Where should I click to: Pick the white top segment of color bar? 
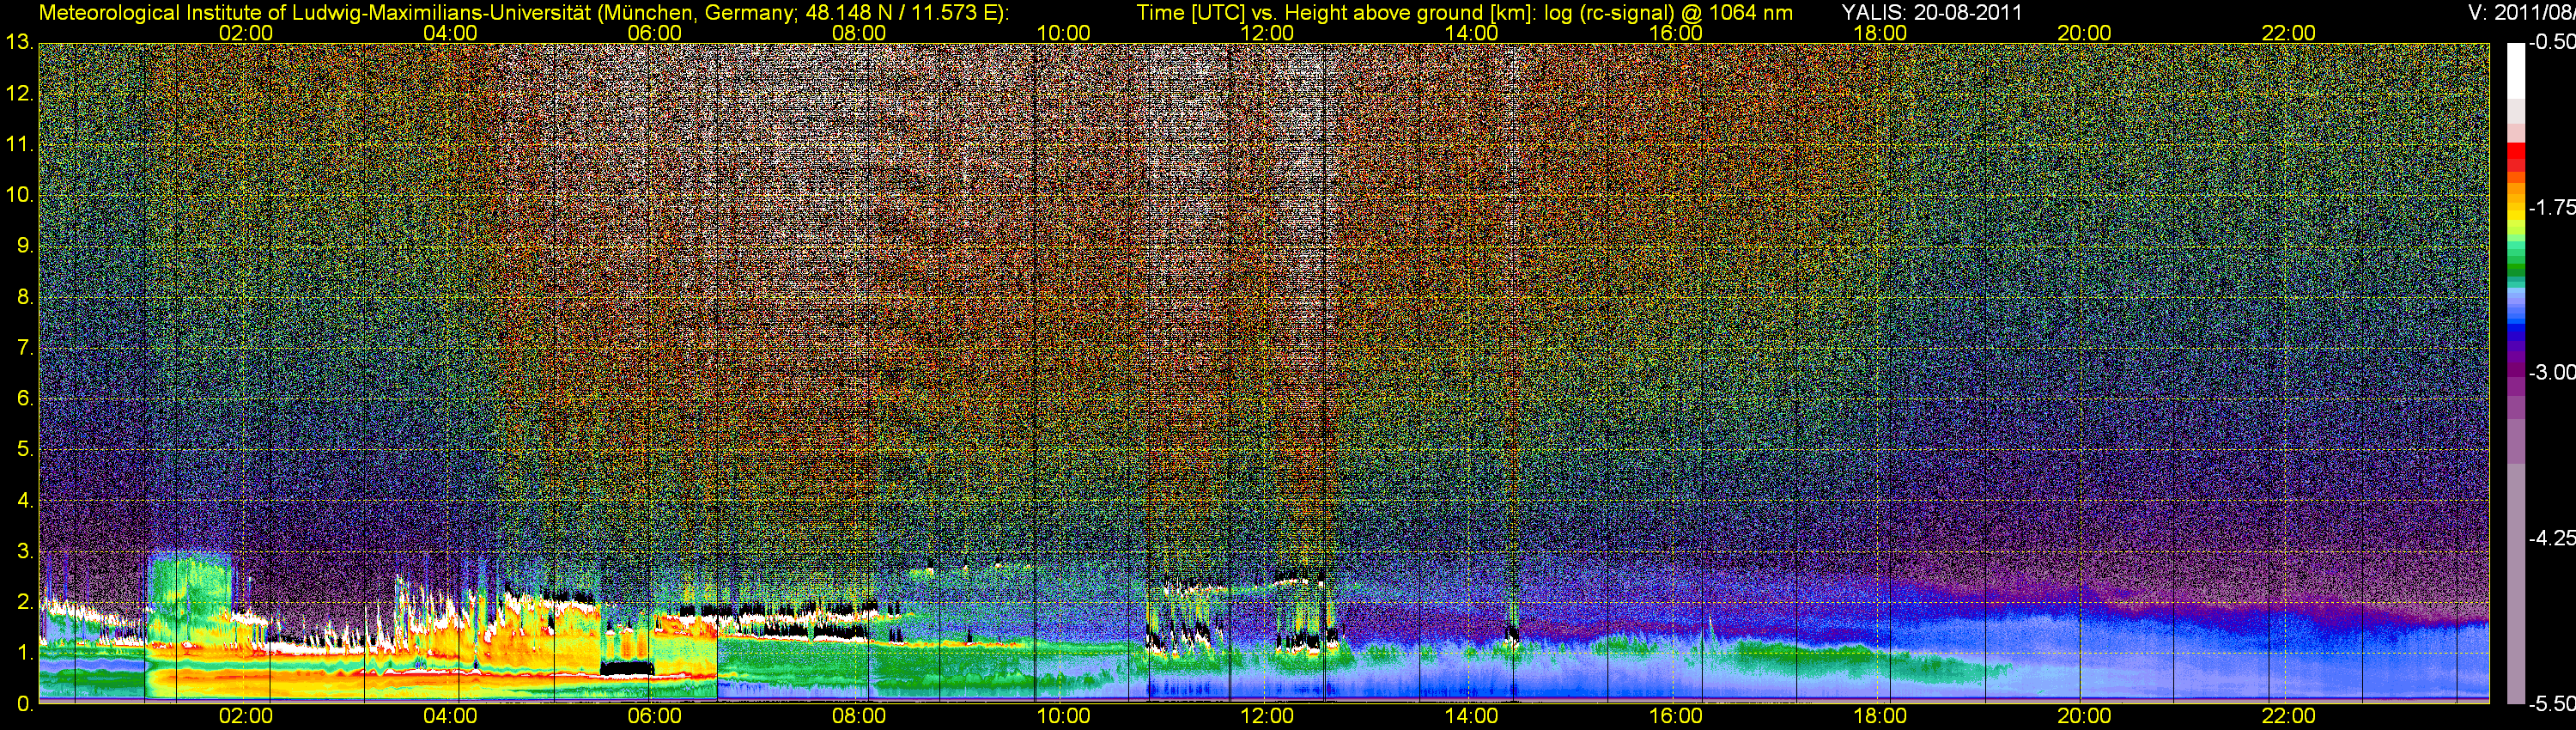[x=2515, y=70]
